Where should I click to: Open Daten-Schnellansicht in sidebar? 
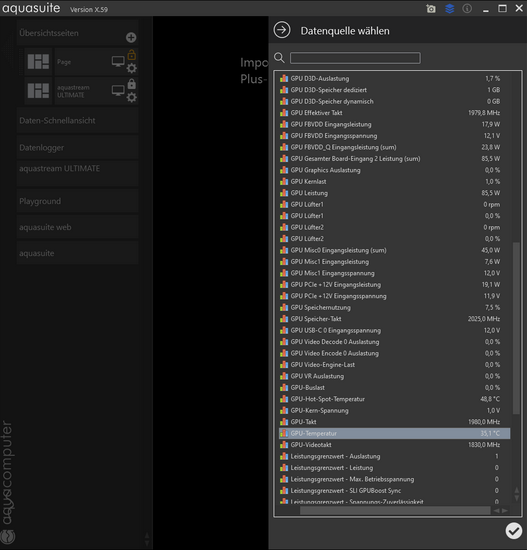coord(77,120)
